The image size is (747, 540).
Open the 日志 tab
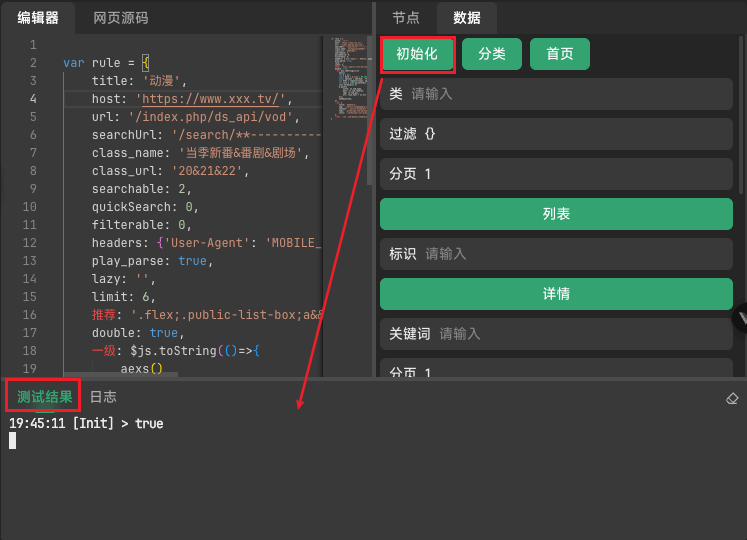point(103,397)
